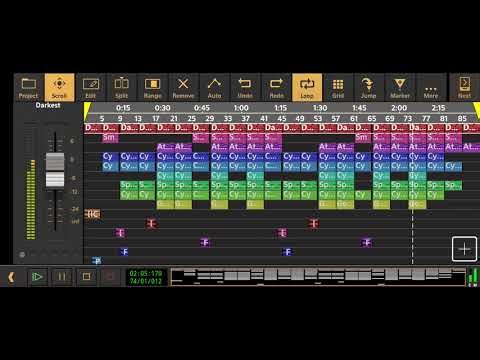Viewport: 480px width, 360px height.
Task: Click the yellow loop end marker
Action: point(477,111)
